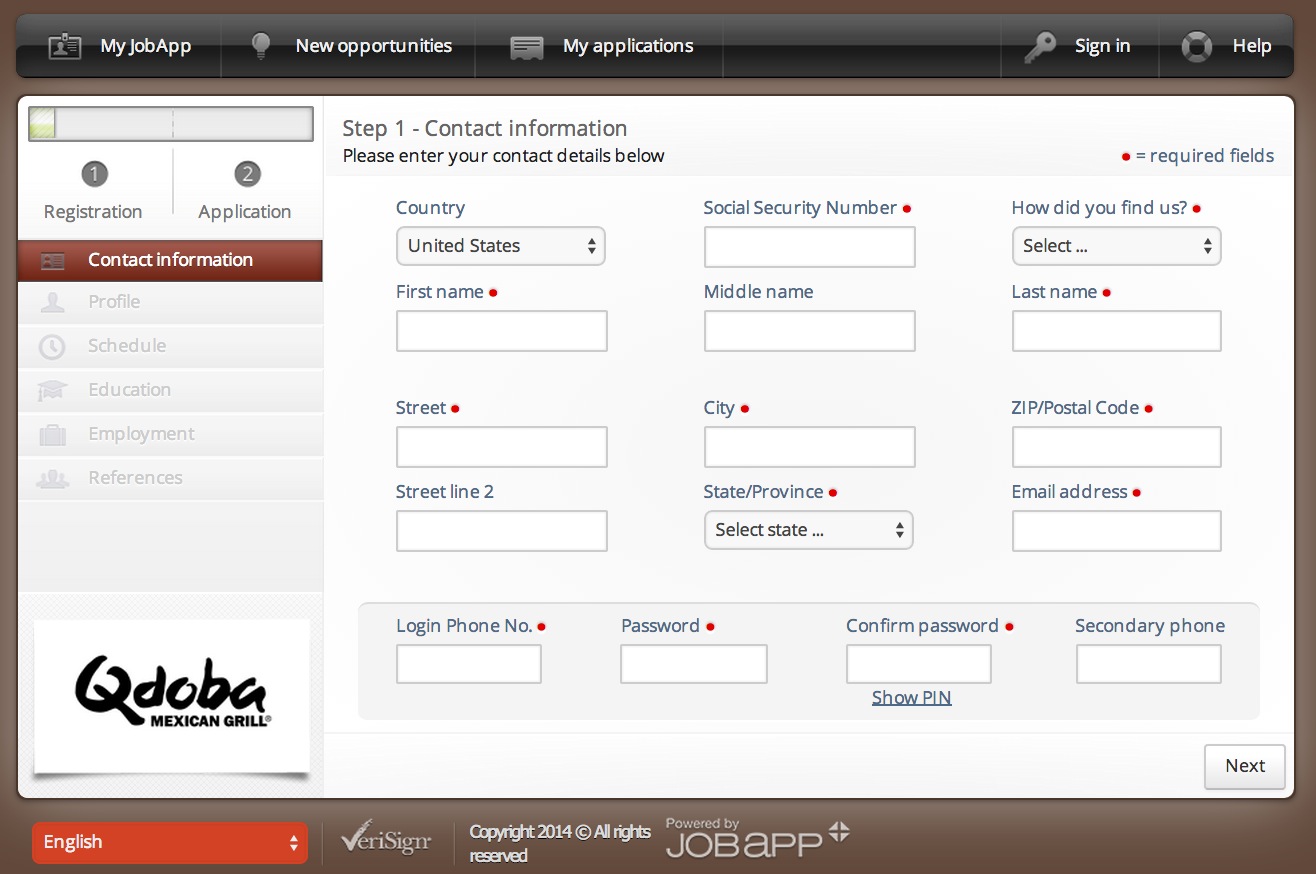Image resolution: width=1316 pixels, height=874 pixels.
Task: Select the Education graduation cap icon
Action: (x=51, y=389)
